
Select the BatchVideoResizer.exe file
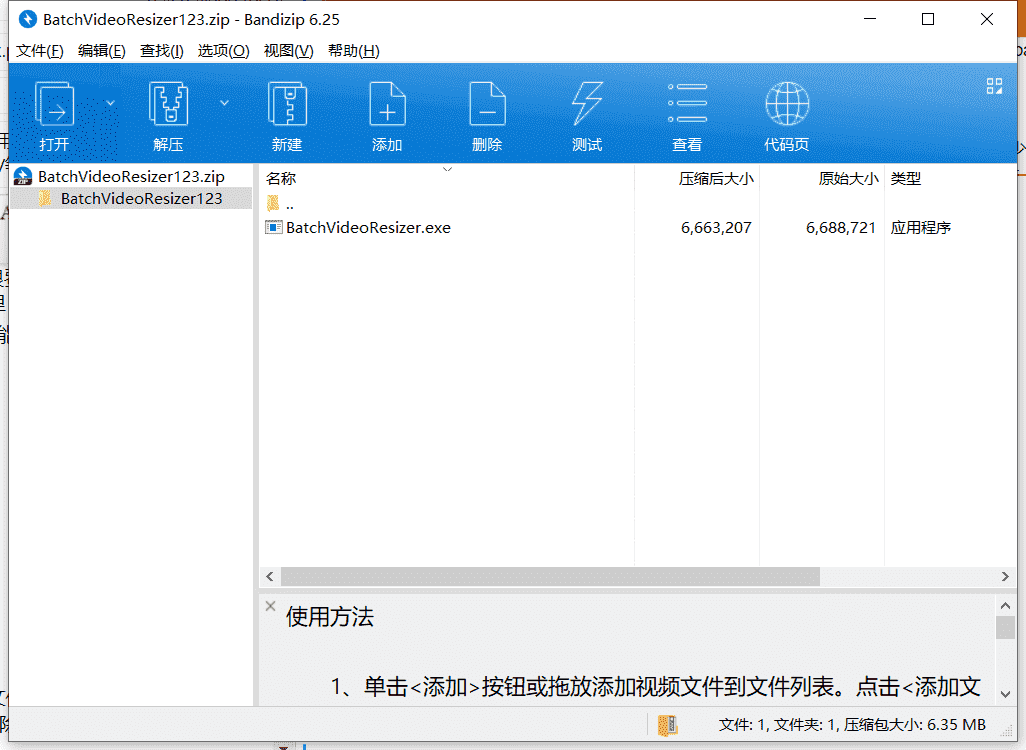[368, 227]
